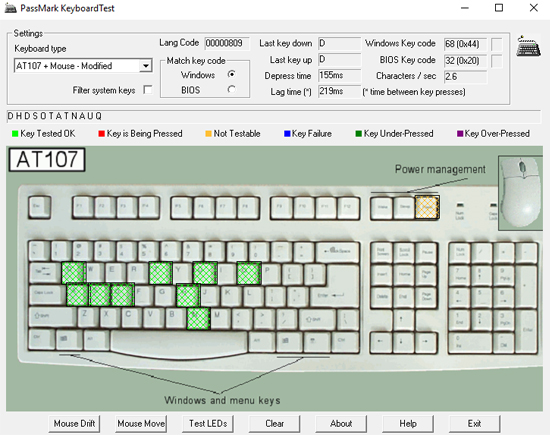The image size is (550, 435).
Task: Select the BIOS match key code radio
Action: coord(232,89)
